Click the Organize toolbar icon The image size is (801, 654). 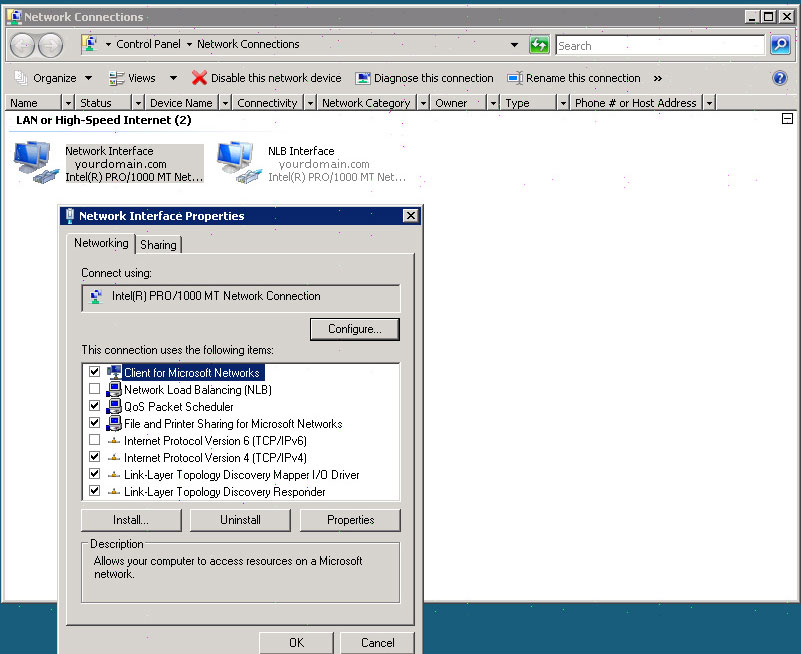(x=21, y=78)
